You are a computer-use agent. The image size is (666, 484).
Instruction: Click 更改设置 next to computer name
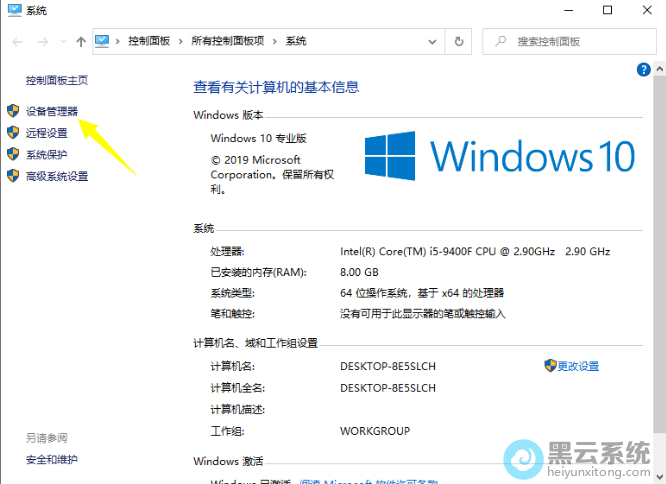578,366
